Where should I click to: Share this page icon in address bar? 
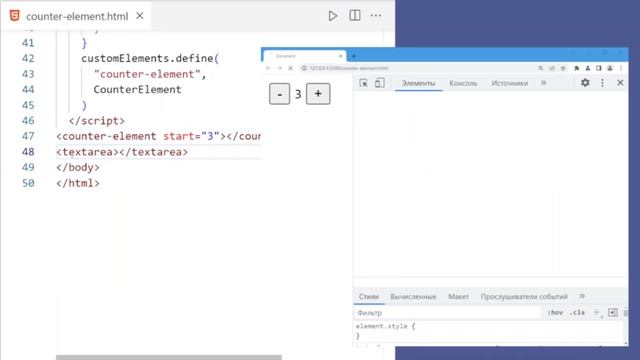click(552, 68)
